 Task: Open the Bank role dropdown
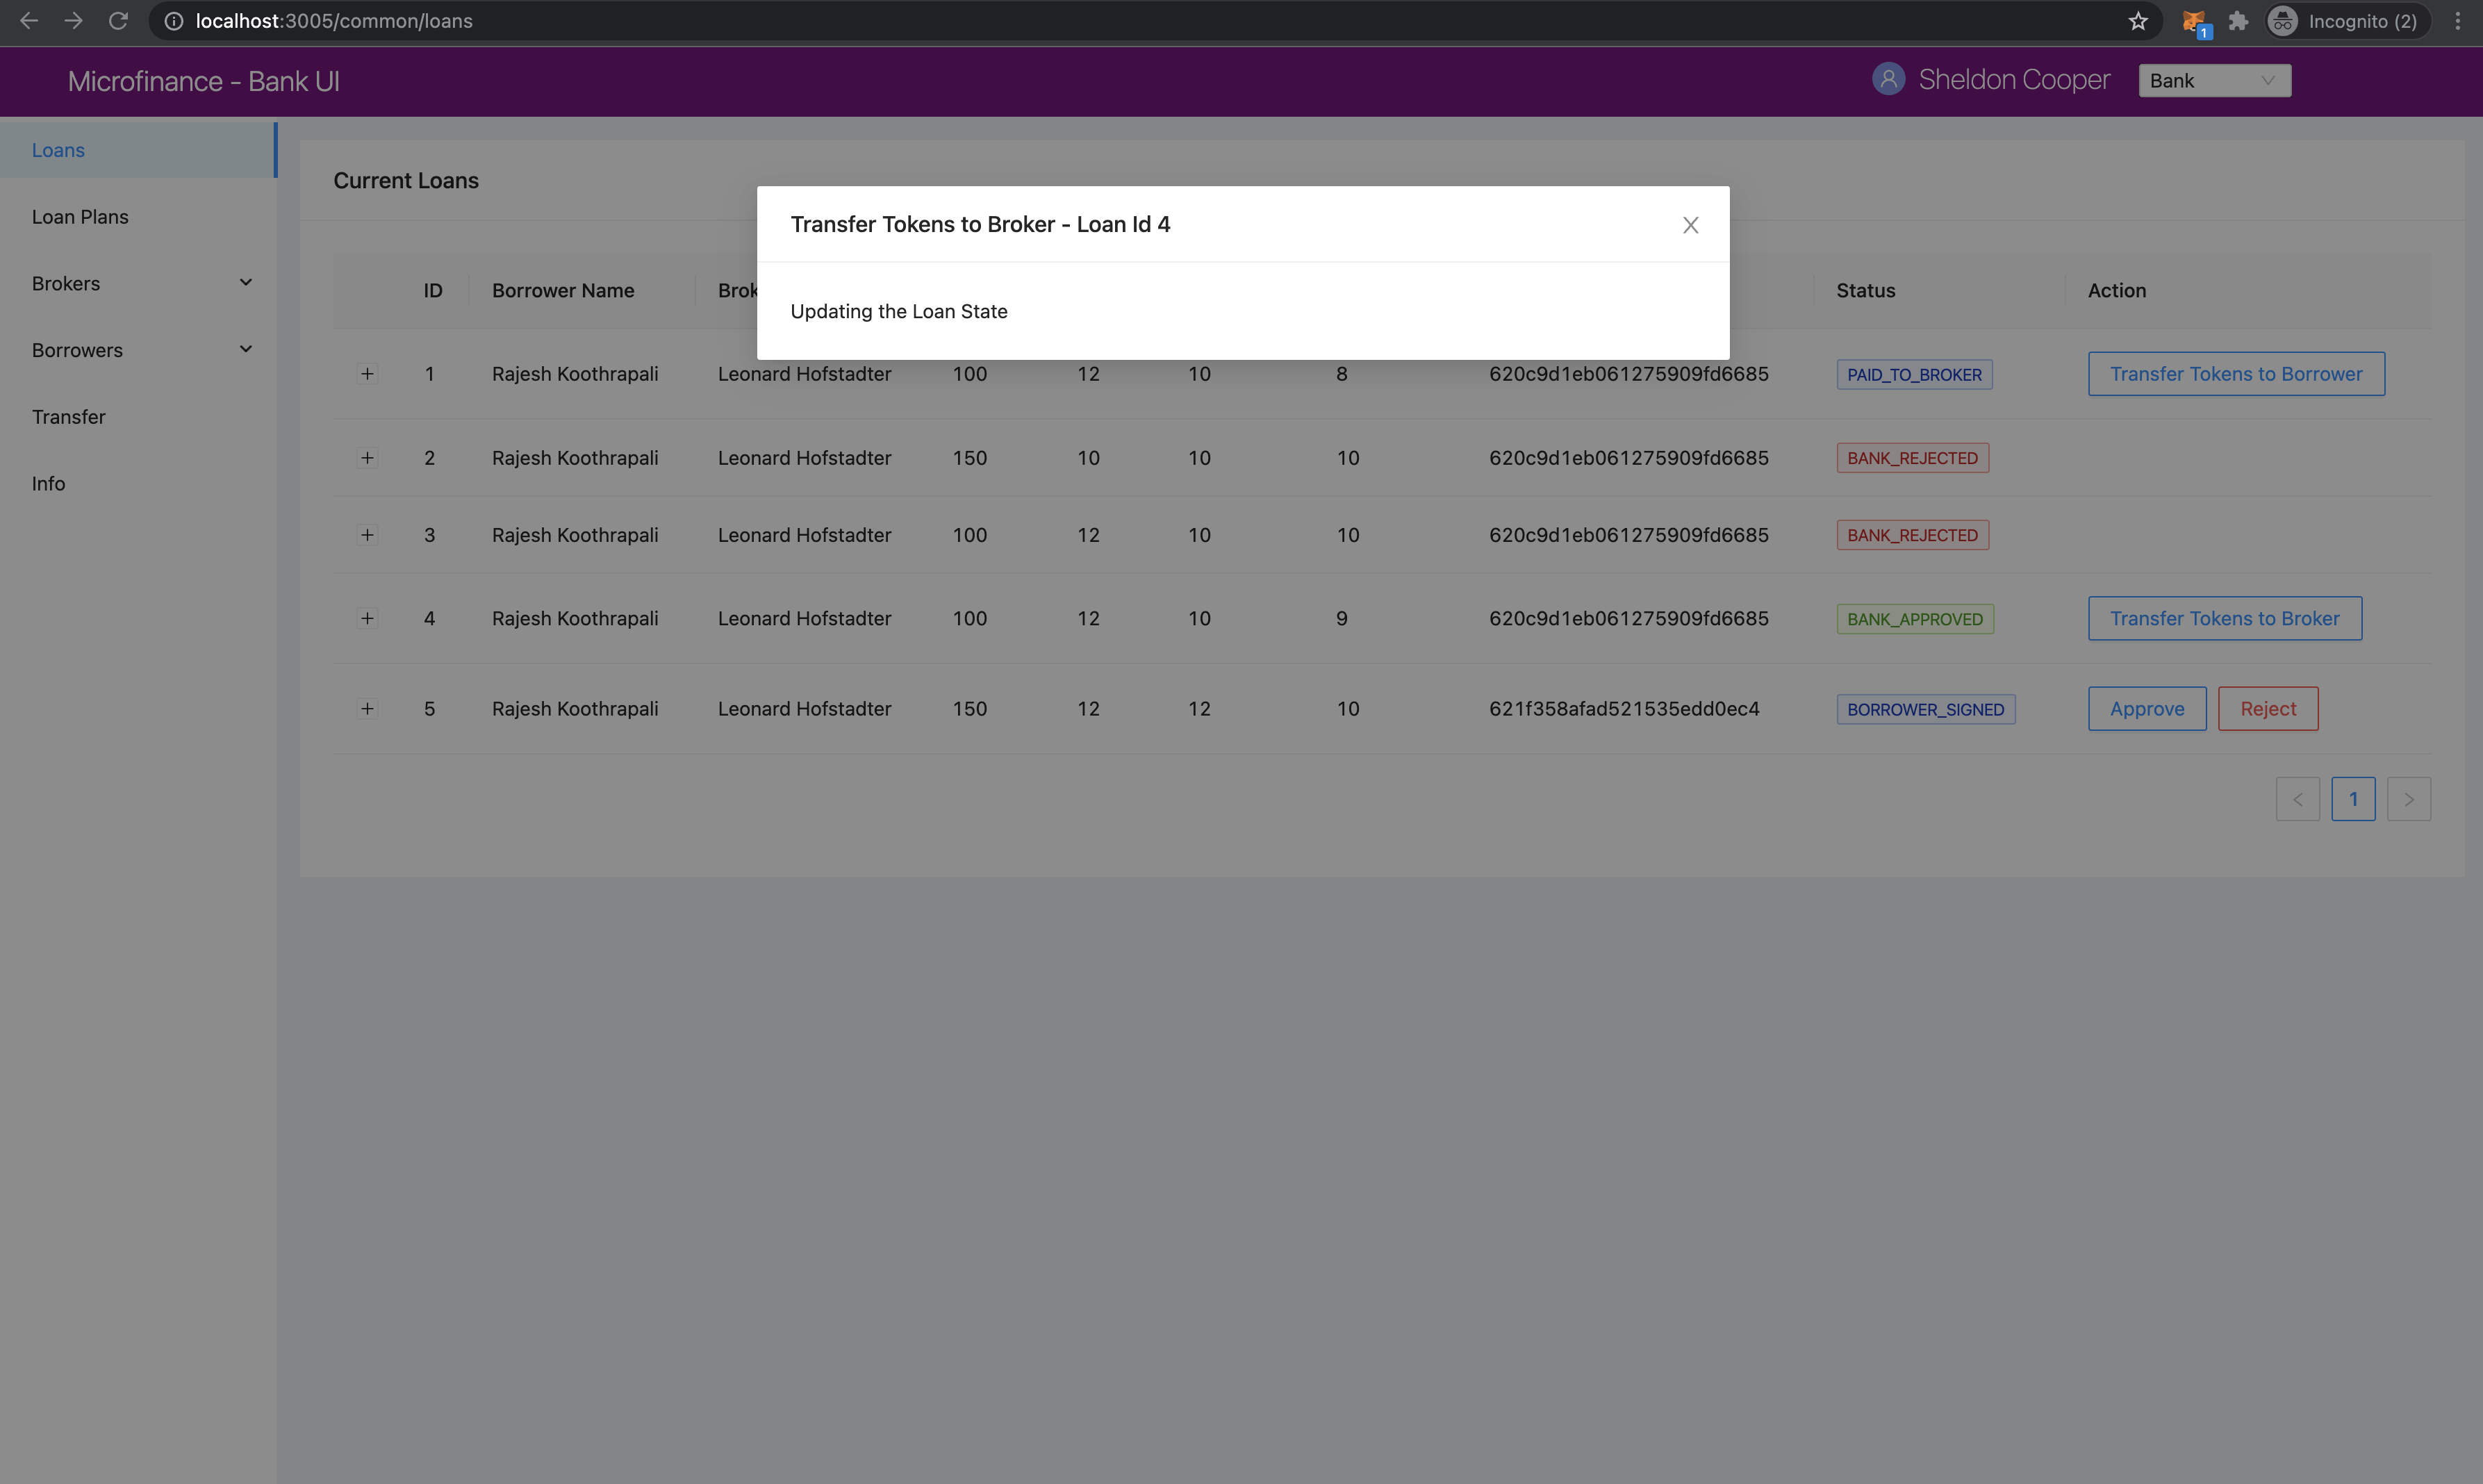click(2214, 81)
